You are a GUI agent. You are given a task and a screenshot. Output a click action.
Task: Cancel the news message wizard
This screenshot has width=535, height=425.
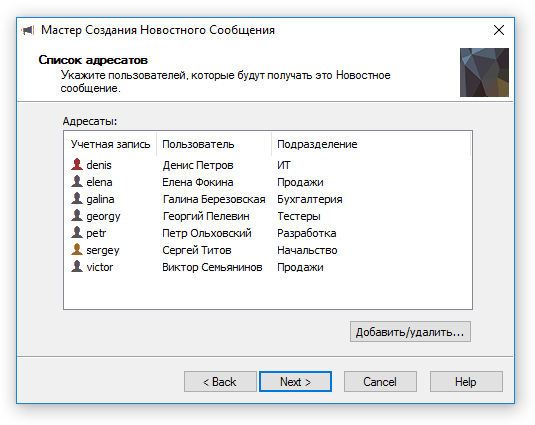pyautogui.click(x=380, y=382)
